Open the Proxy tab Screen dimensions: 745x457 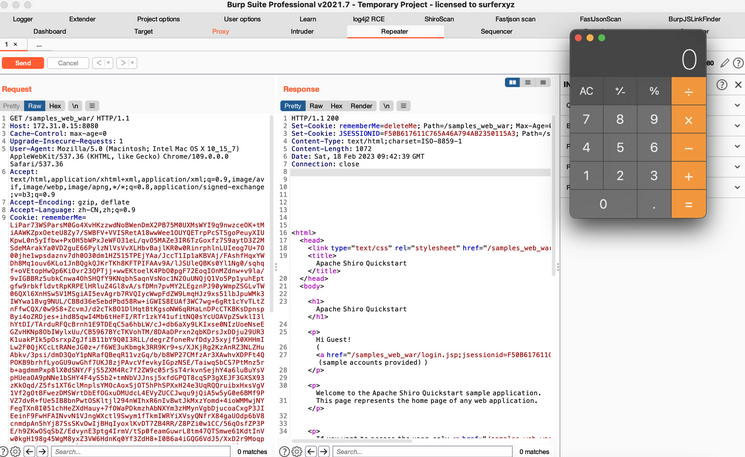(220, 31)
